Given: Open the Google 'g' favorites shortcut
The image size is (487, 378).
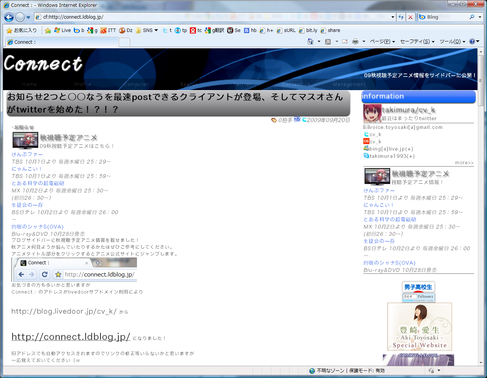Looking at the screenshot, I should click(x=92, y=30).
